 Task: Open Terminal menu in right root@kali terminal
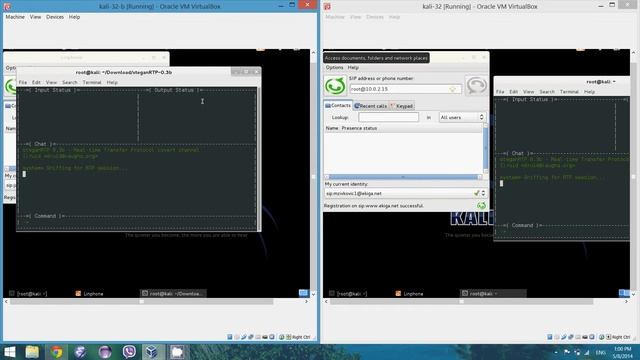click(569, 92)
